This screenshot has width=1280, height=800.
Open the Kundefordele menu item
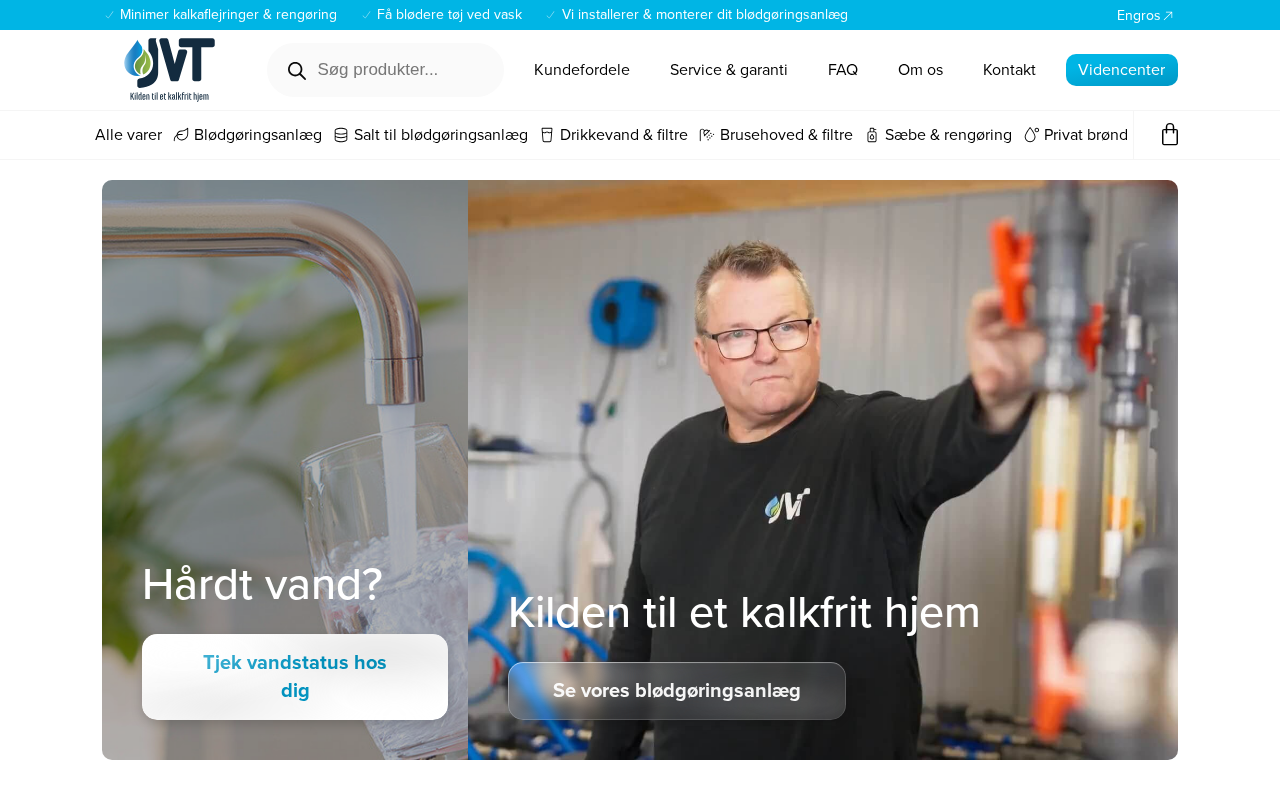point(582,70)
